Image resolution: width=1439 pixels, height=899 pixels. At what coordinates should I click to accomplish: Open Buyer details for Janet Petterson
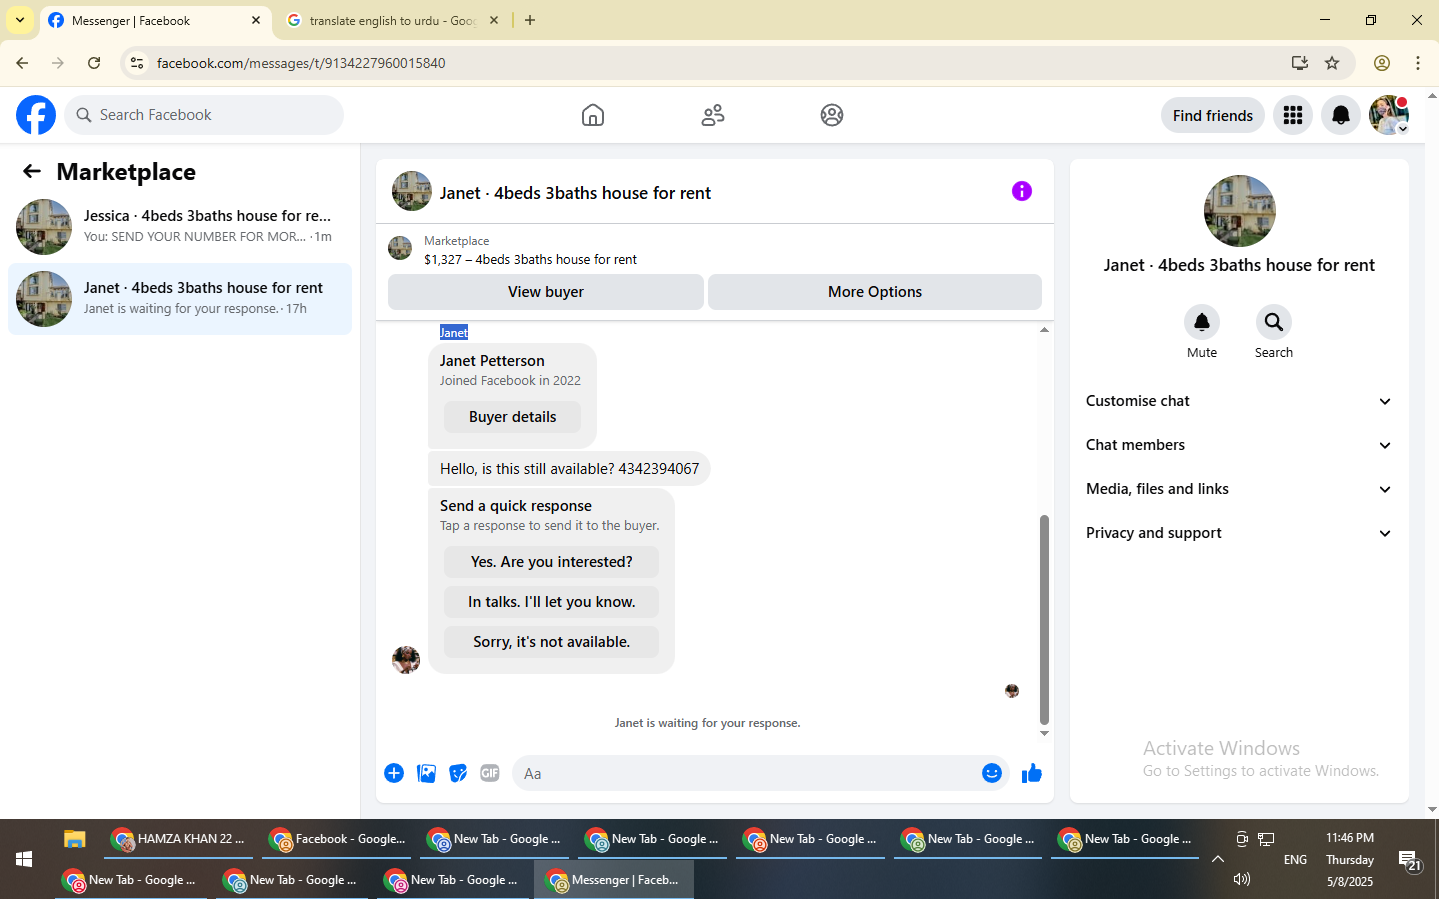[512, 417]
